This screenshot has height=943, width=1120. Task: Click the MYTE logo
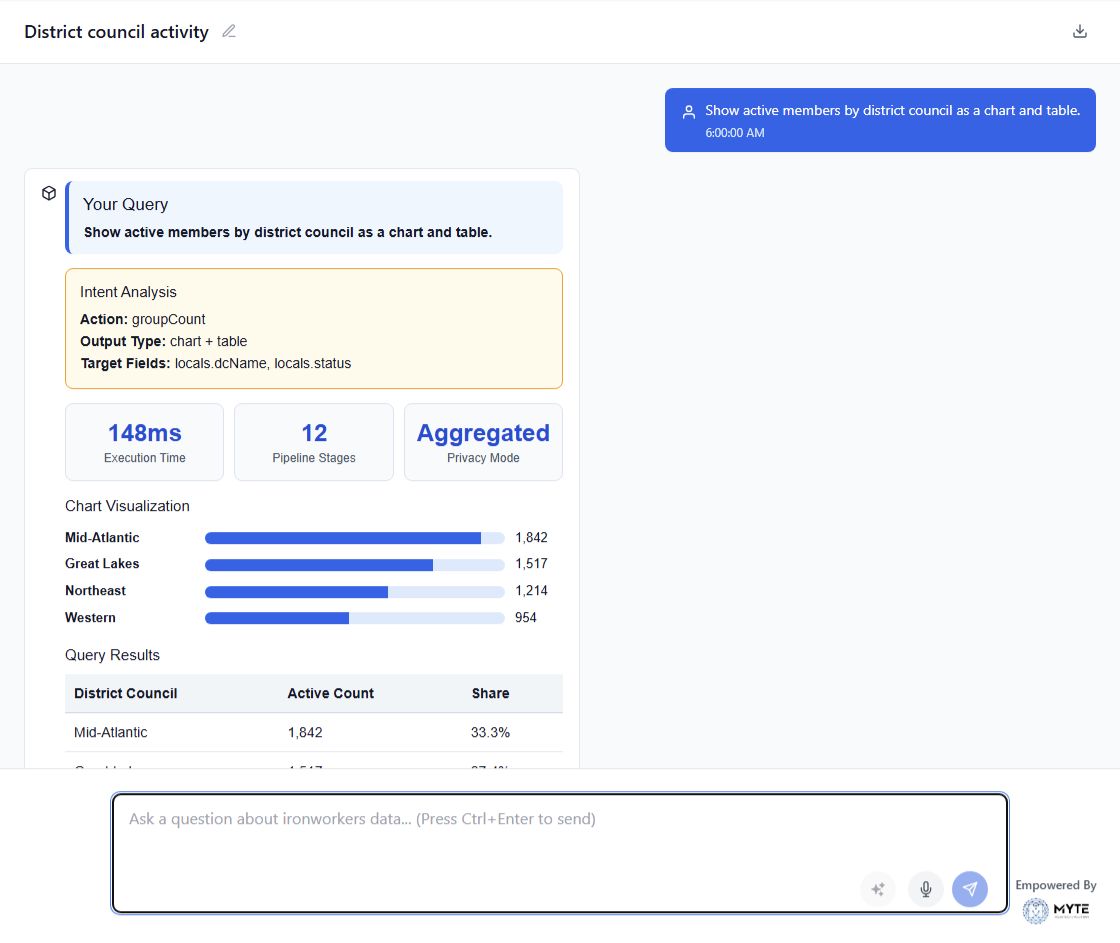[x=1056, y=910]
